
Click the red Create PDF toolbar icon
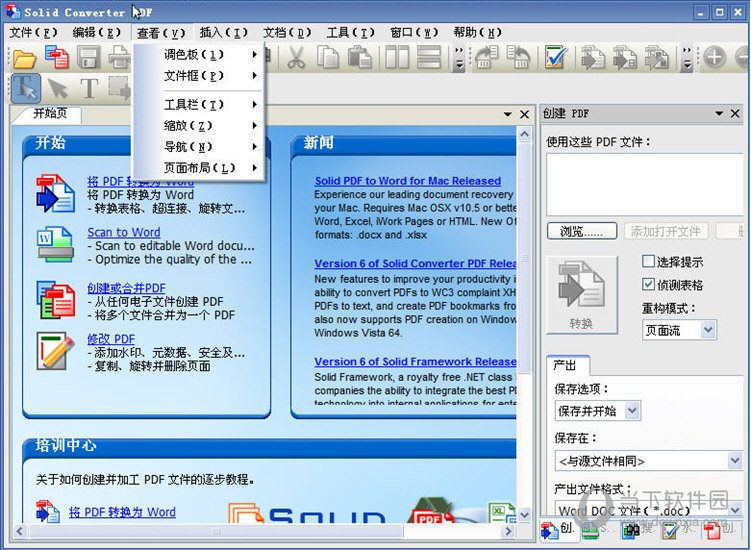(57, 57)
